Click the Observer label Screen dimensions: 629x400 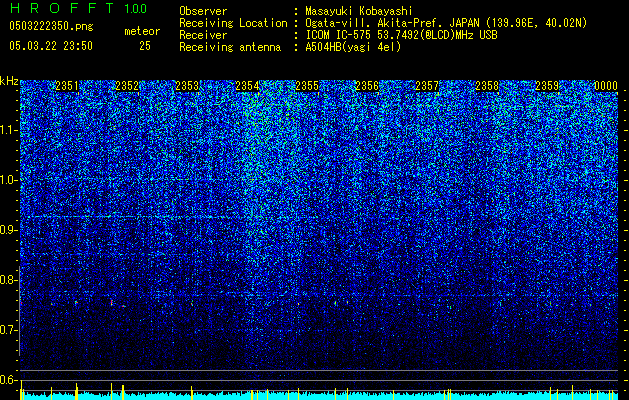point(203,11)
